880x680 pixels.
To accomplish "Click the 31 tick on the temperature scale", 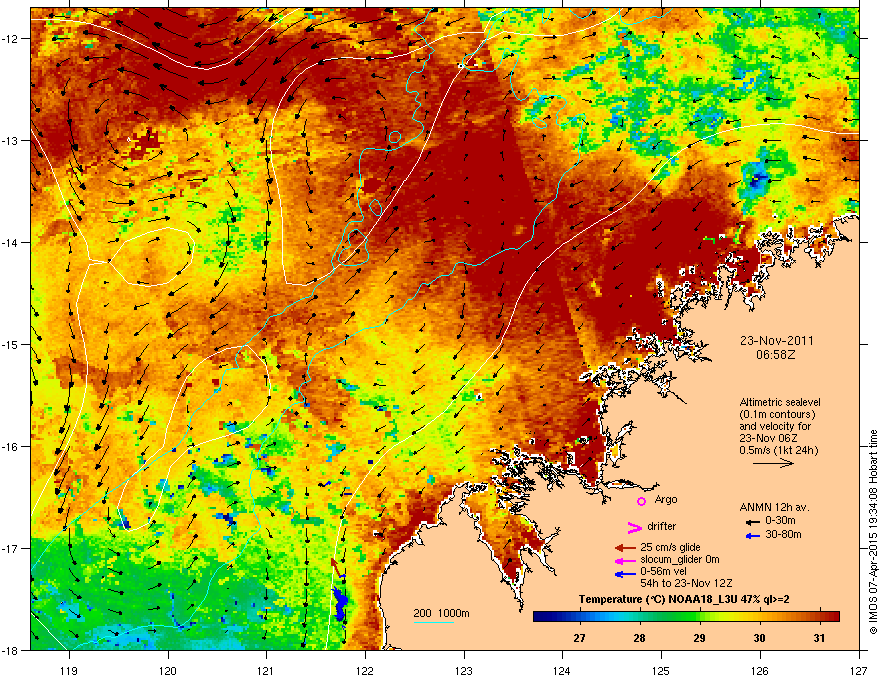I will click(819, 638).
